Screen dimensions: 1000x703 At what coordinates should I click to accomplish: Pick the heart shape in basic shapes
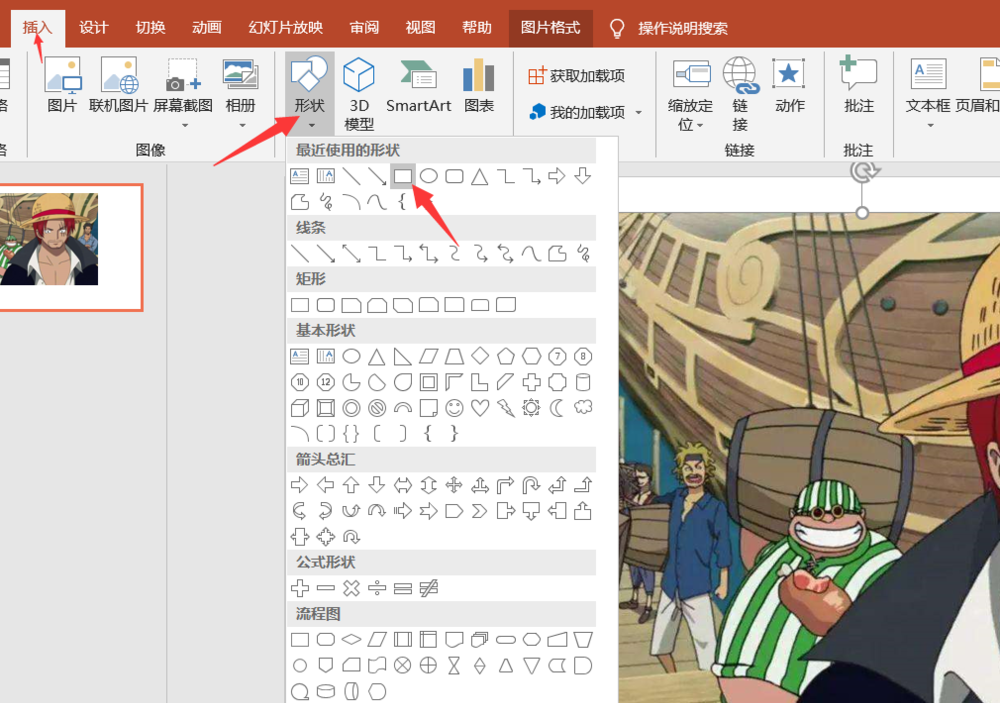click(x=480, y=408)
